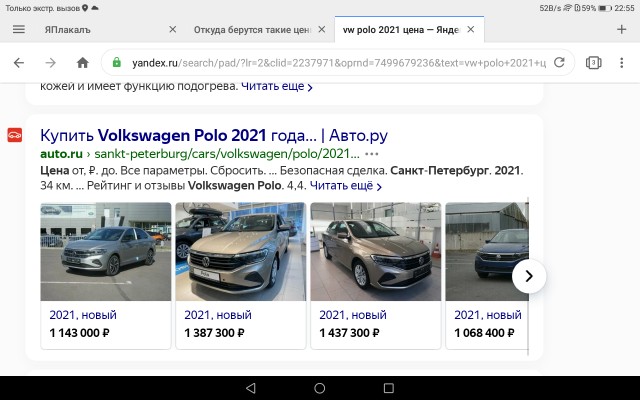Close the vw polo 2021 цена tab
The width and height of the screenshot is (640, 400).
pos(471,29)
